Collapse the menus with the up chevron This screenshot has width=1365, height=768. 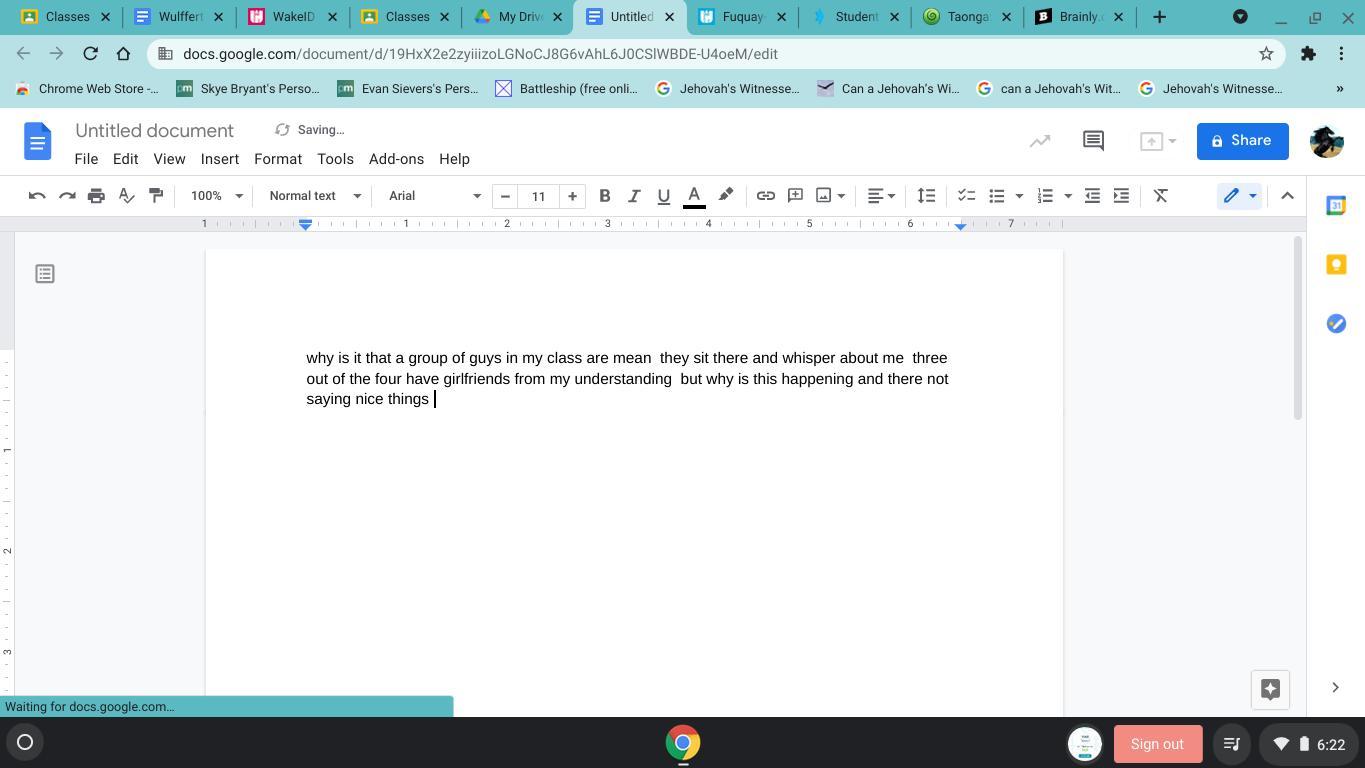click(1288, 196)
